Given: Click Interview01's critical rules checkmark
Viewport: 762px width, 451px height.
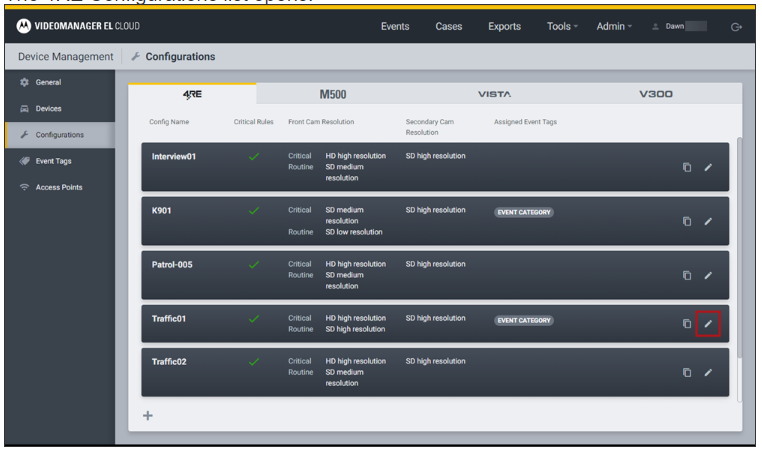Looking at the screenshot, I should point(254,156).
